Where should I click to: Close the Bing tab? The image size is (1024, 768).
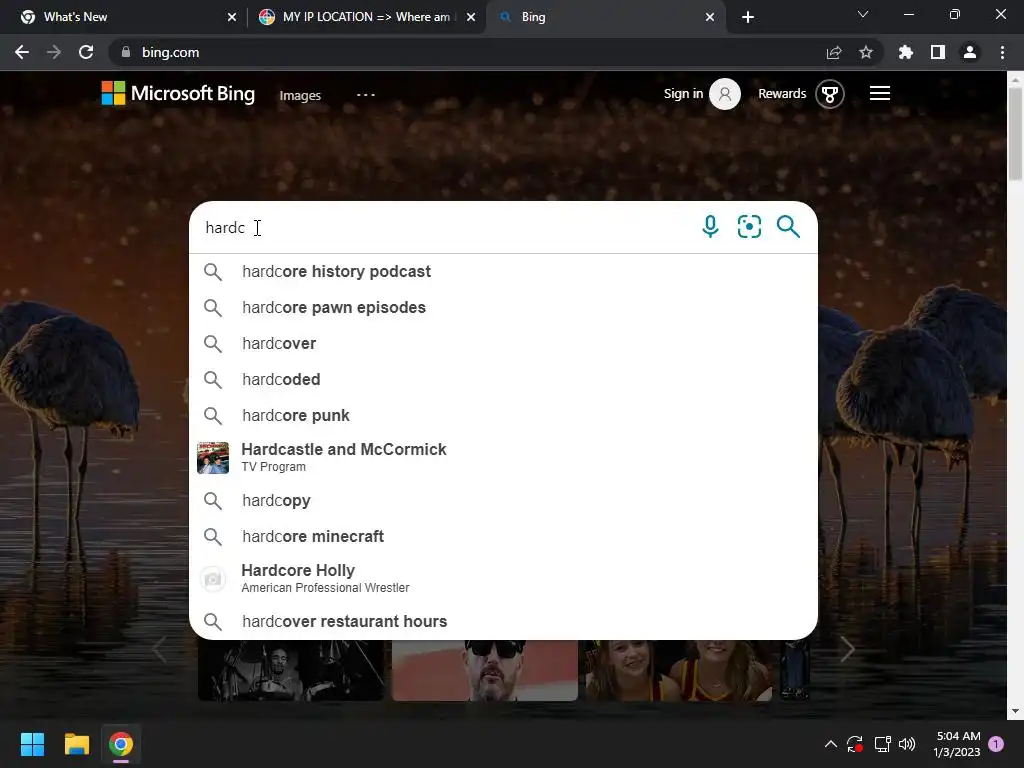coord(710,17)
